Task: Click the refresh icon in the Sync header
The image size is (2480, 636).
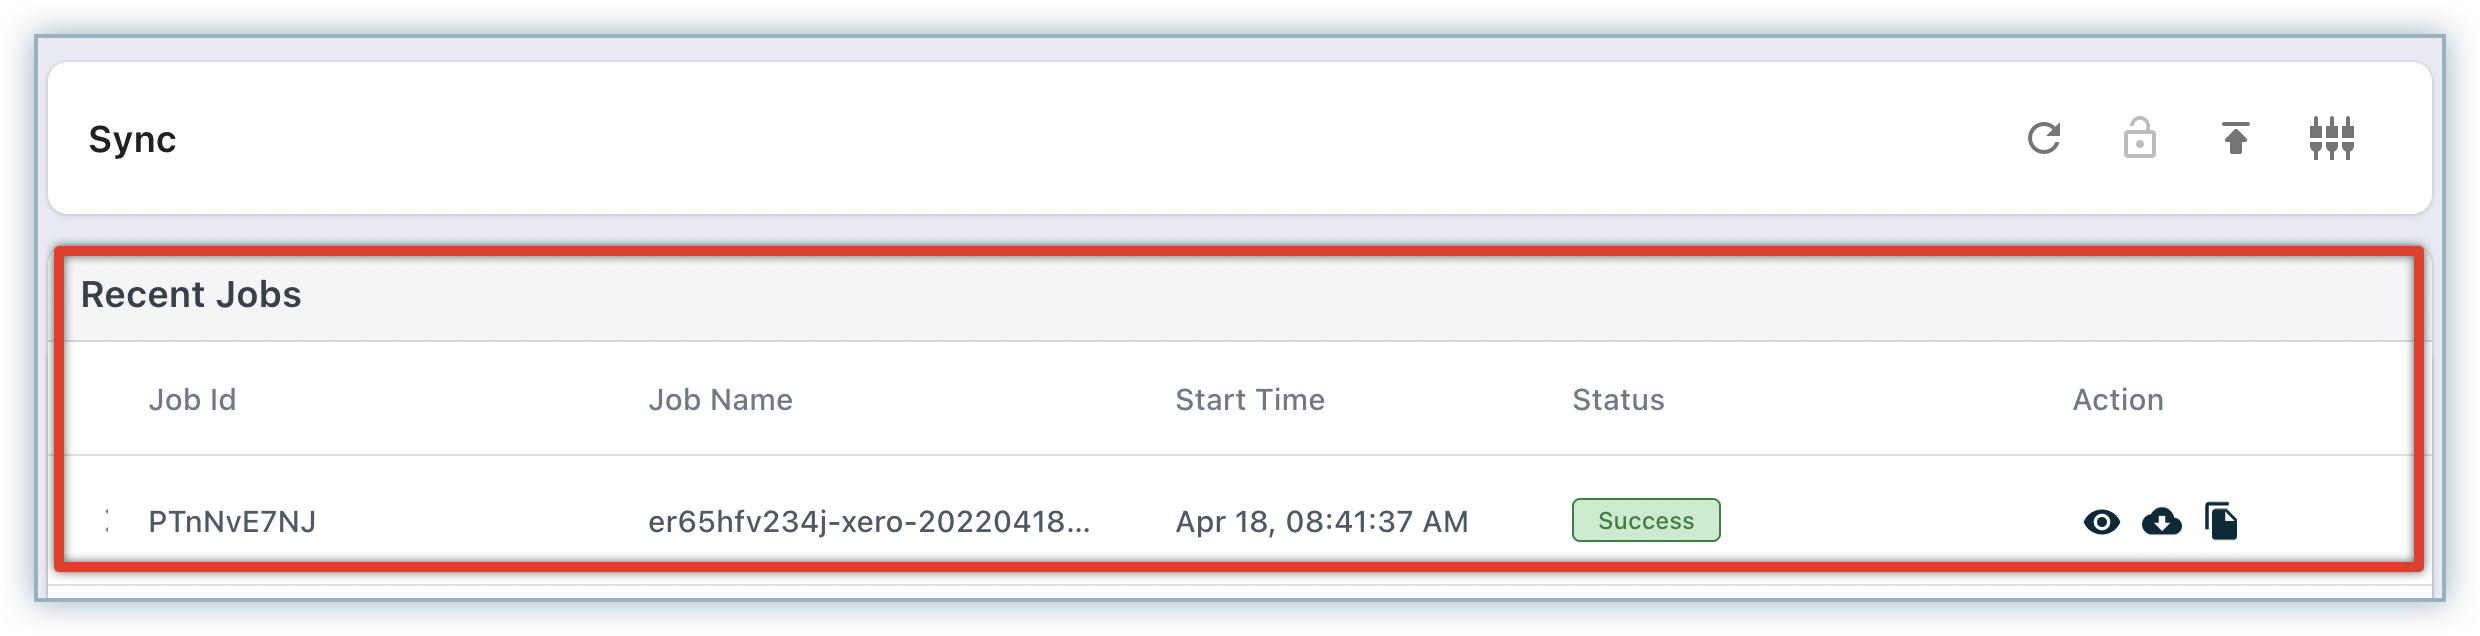Action: [2043, 138]
